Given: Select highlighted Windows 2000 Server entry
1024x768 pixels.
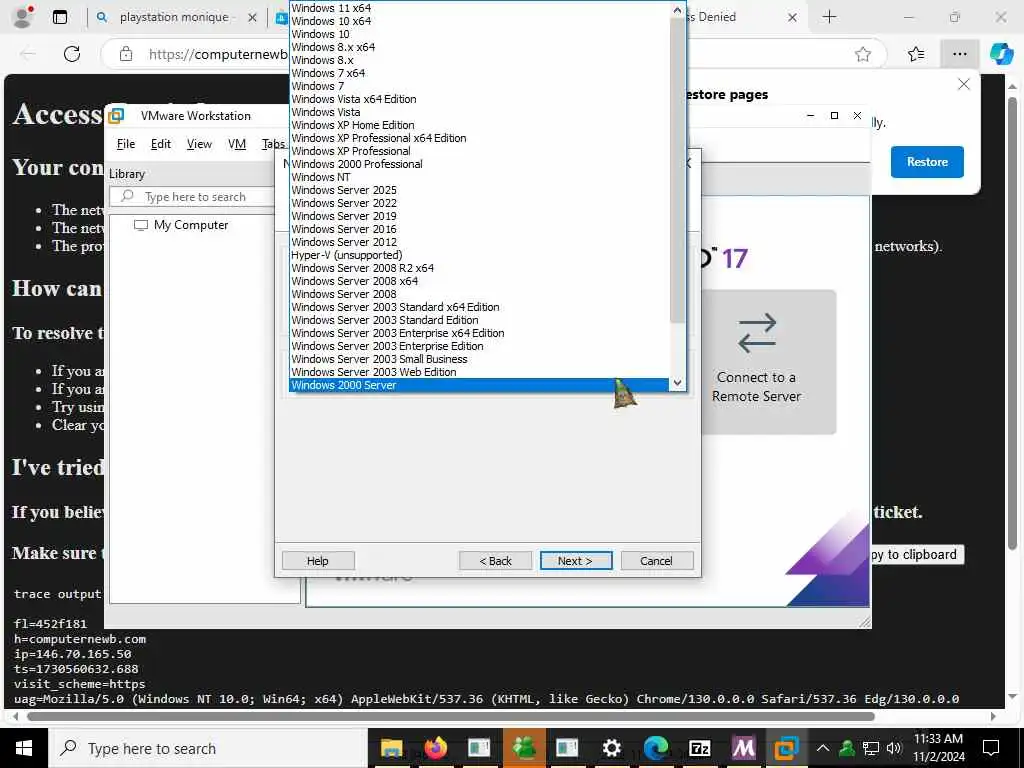Looking at the screenshot, I should [x=479, y=385].
